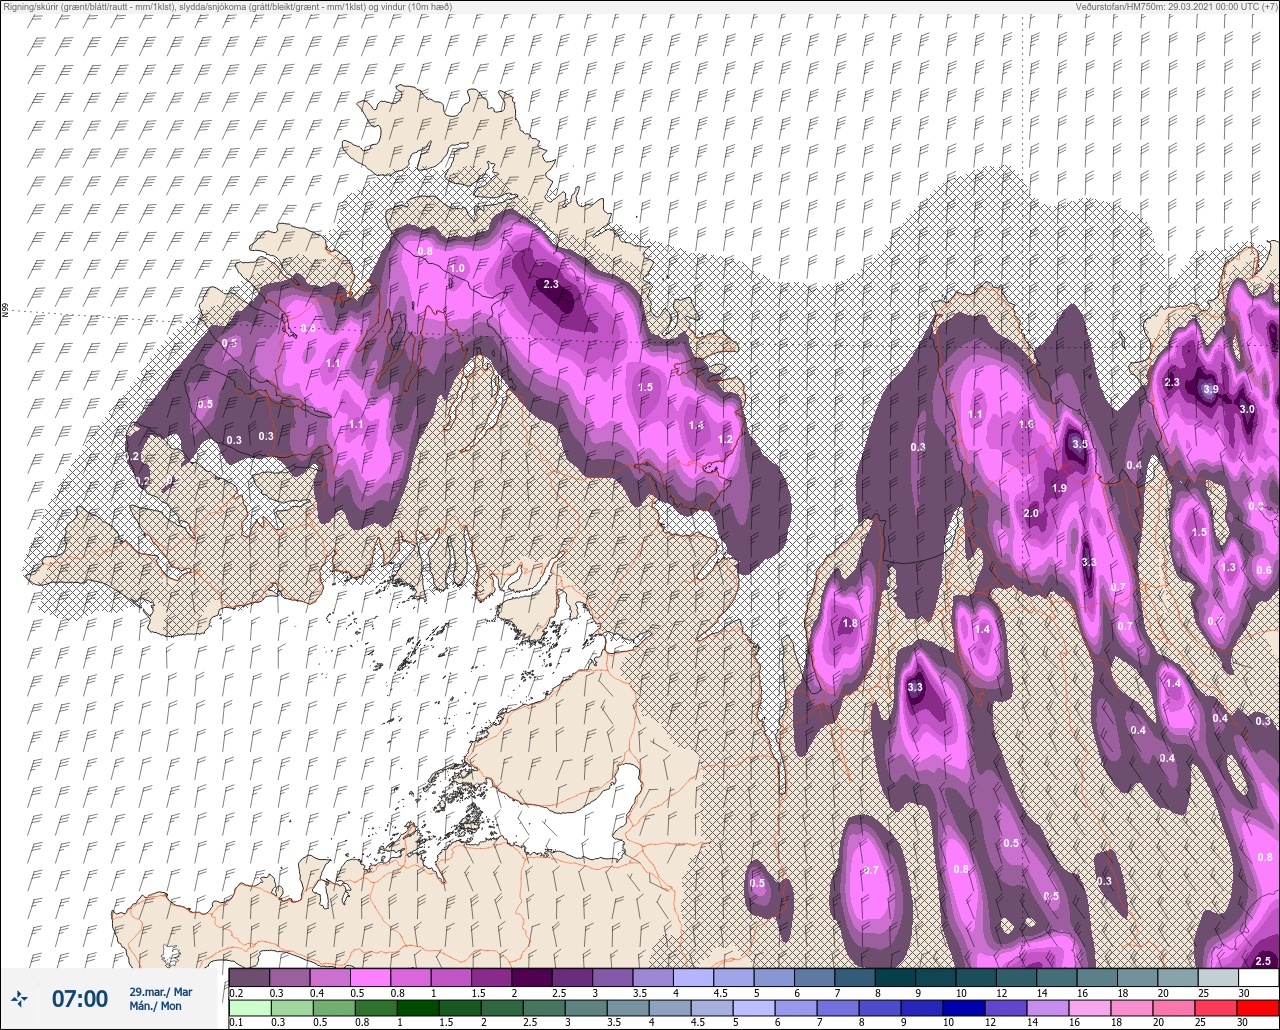The image size is (1280, 1030).
Task: Pick the dark mauve snow swatch between 0.2 and 0.3
Action: (x=249, y=977)
